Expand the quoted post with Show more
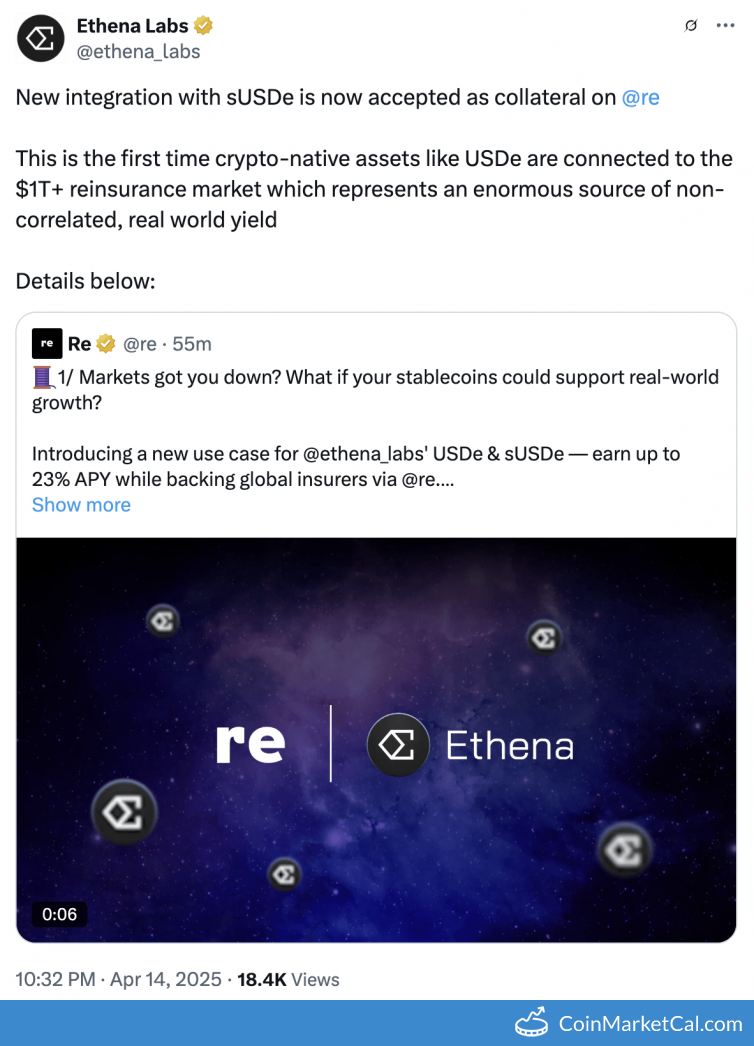The image size is (754, 1046). point(81,505)
